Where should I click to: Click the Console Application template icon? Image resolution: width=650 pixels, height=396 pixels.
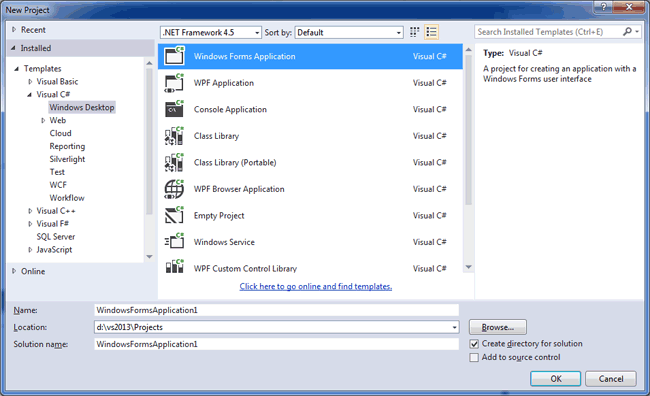tap(174, 109)
